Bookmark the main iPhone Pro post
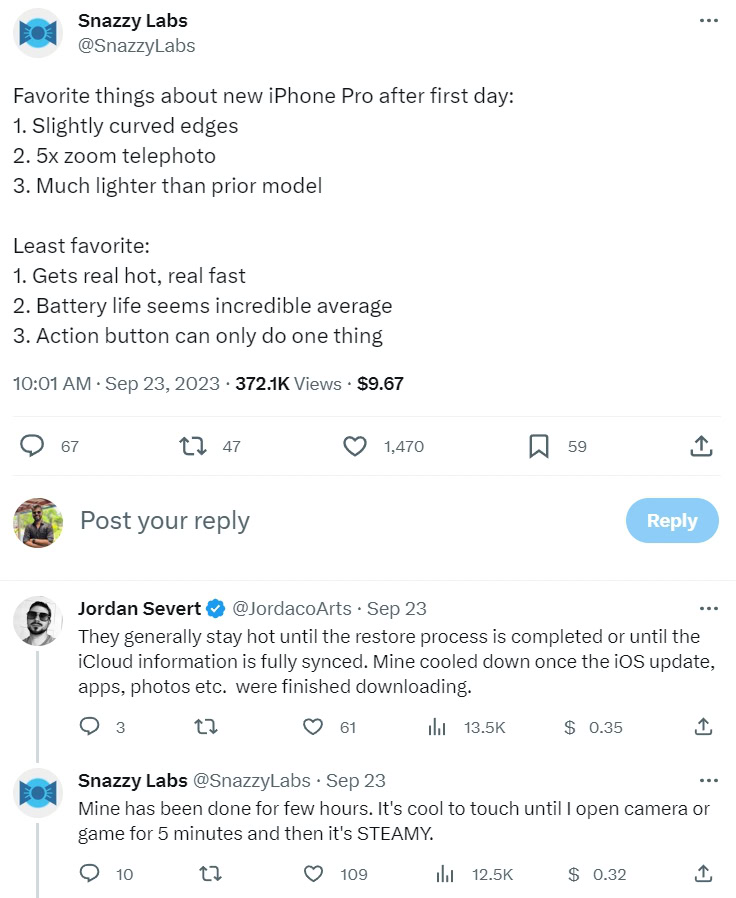This screenshot has width=736, height=898. (x=539, y=446)
